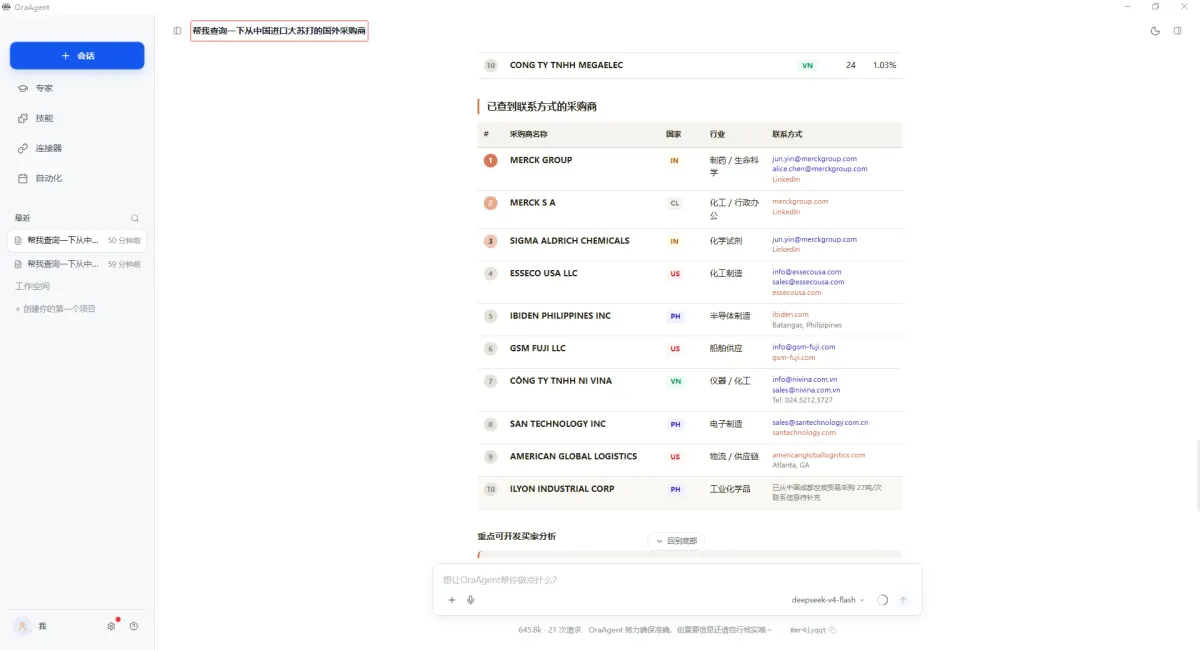Open the conversation from 59 分钟前
1200x650 pixels.
[77, 264]
